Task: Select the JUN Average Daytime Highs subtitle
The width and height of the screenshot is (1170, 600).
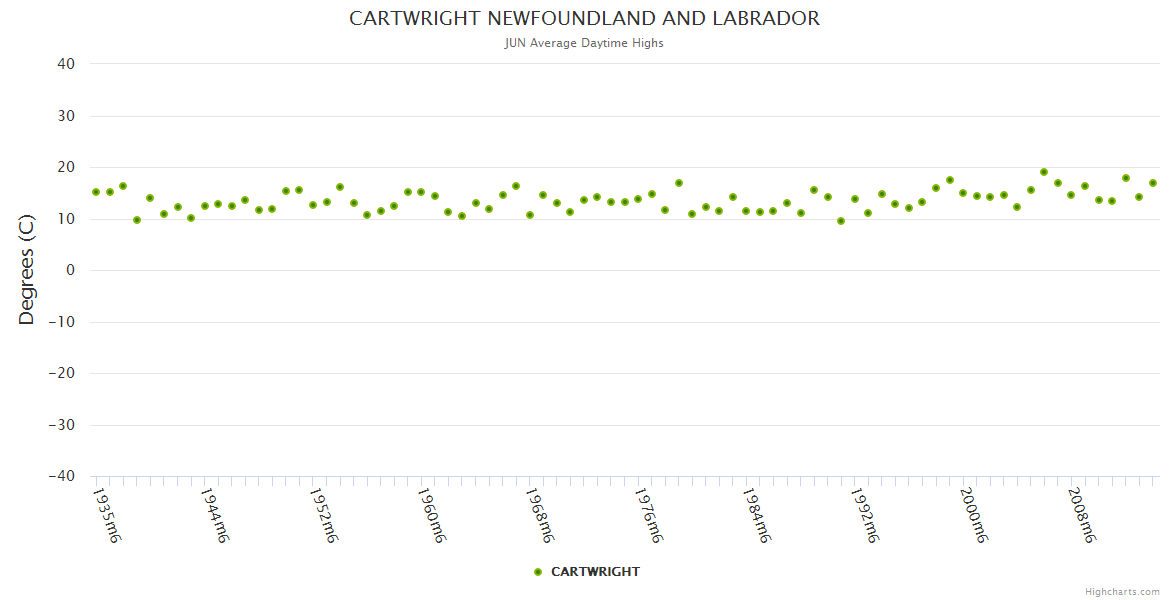Action: tap(584, 43)
